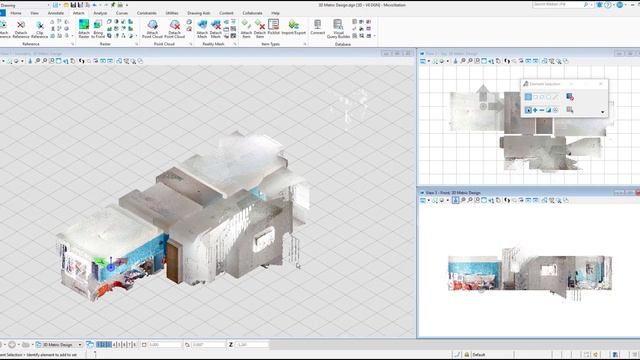Click the Save icon in quick access toolbar

pos(73,5)
